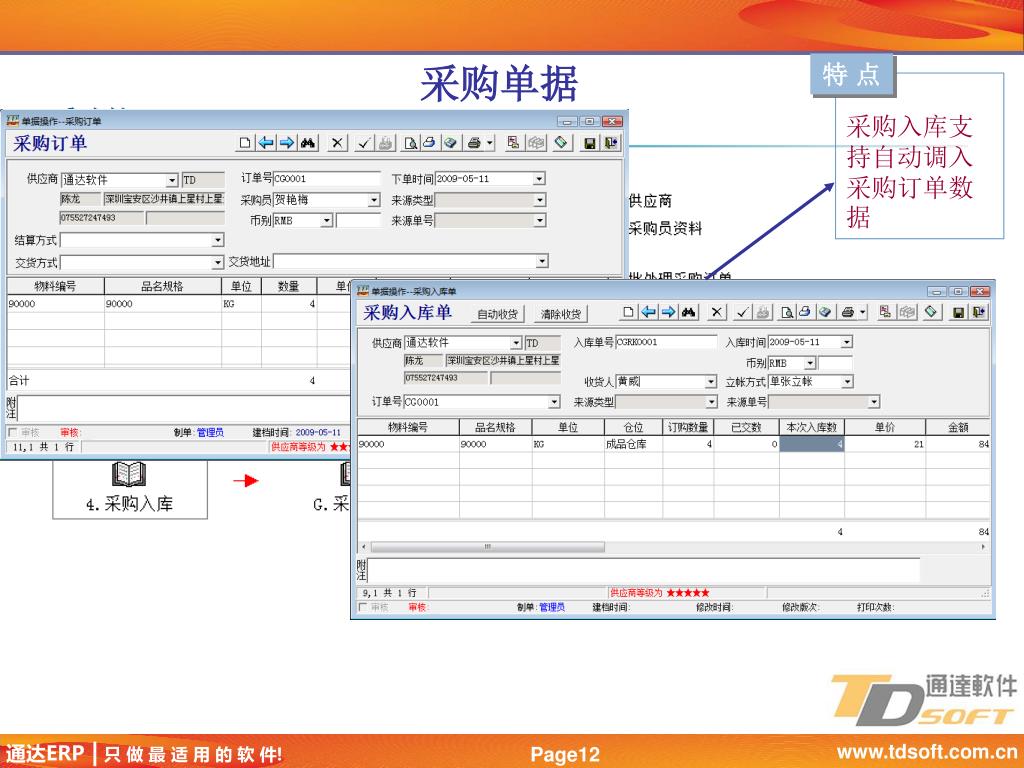1024x768 pixels.
Task: Toggle 审核 checkbox in 采购订单 window
Action: click(12, 432)
